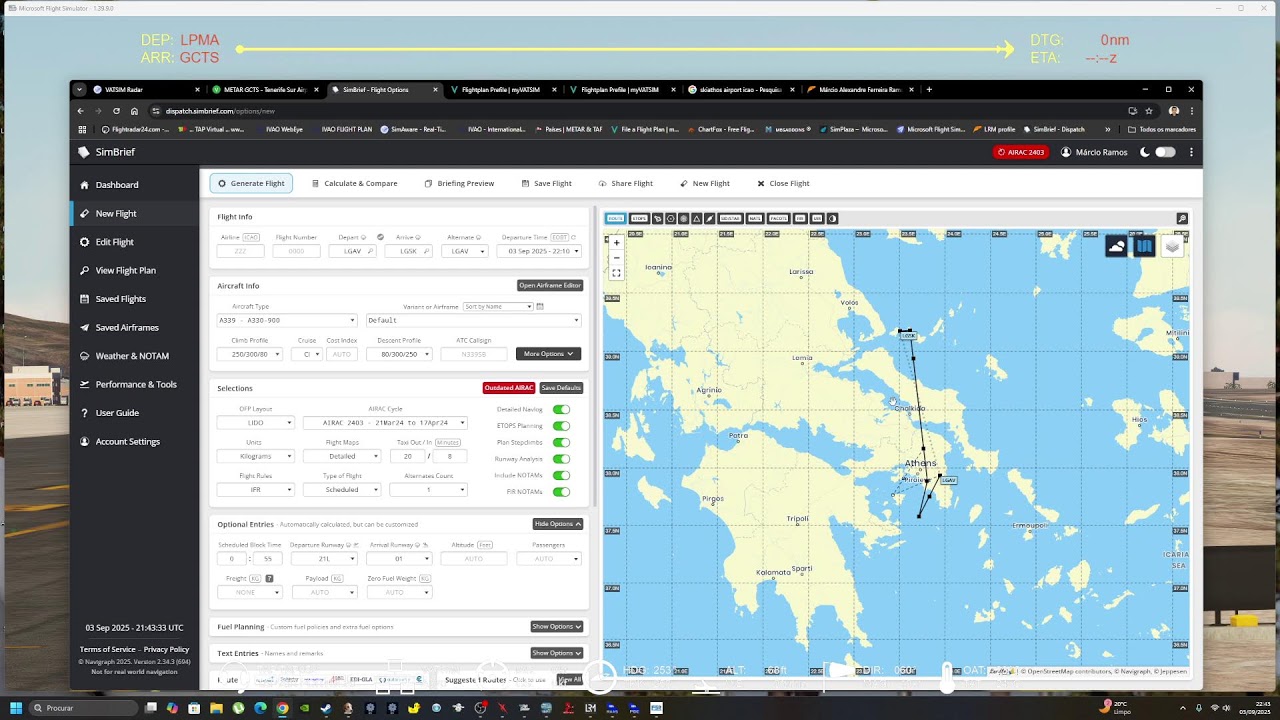Click the Generate Flight button

(251, 183)
